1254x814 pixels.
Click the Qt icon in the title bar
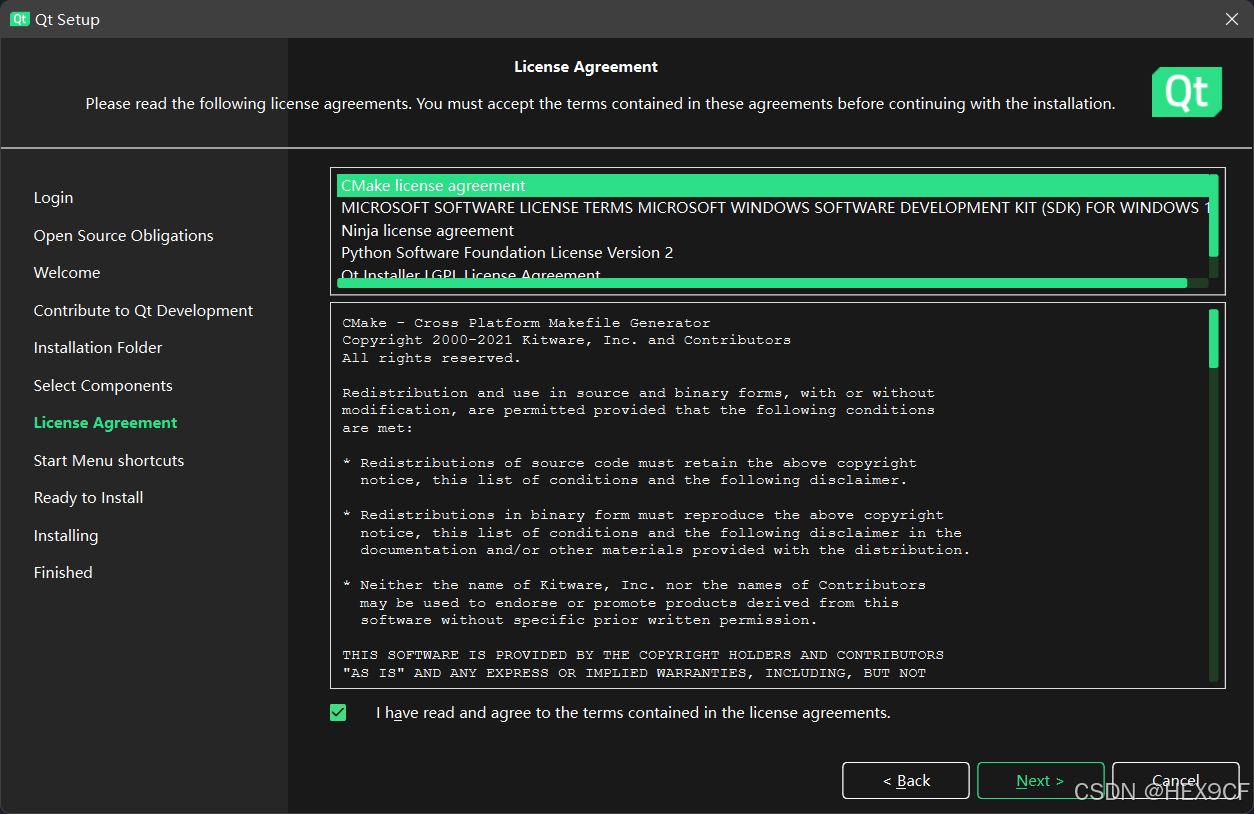coord(20,19)
